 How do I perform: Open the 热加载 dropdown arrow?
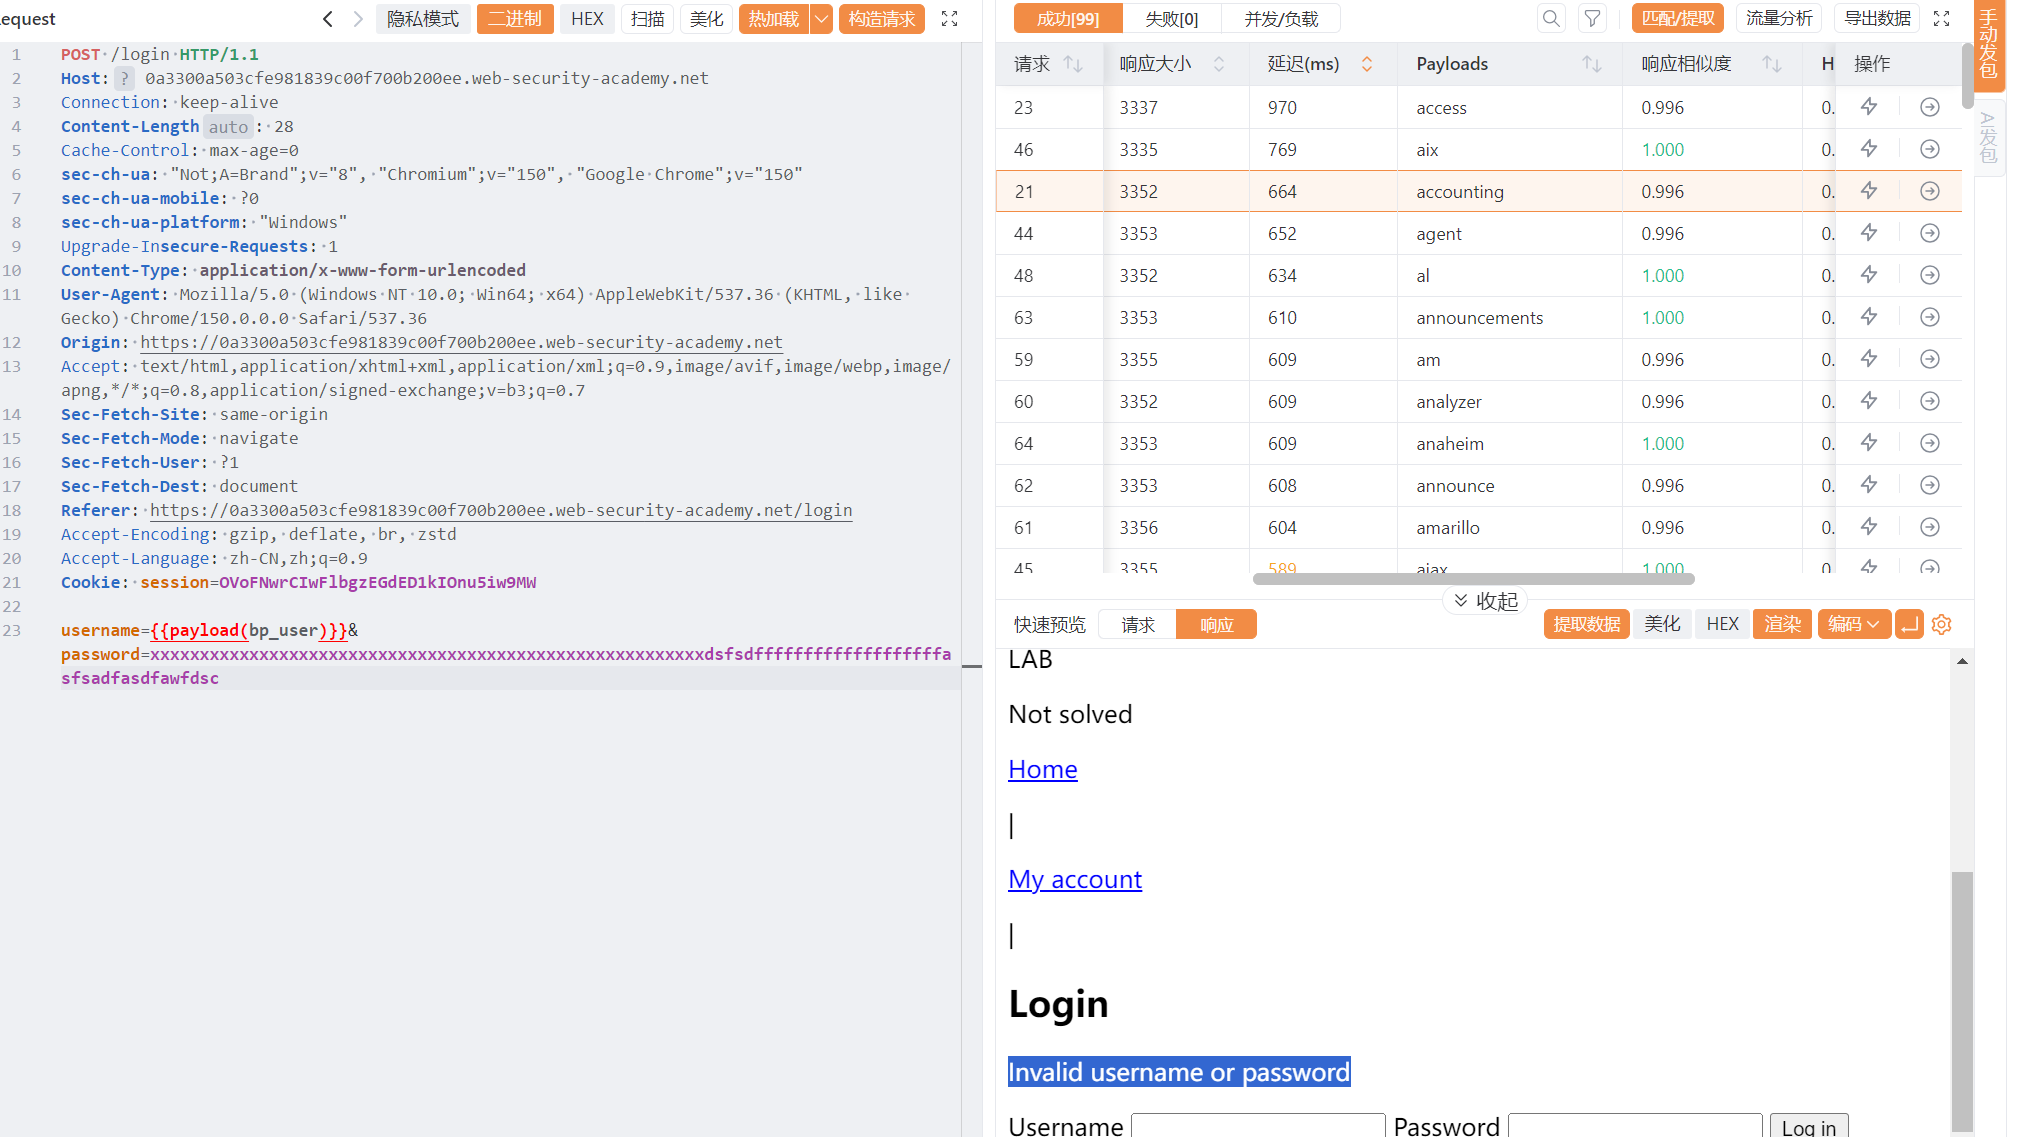[822, 19]
